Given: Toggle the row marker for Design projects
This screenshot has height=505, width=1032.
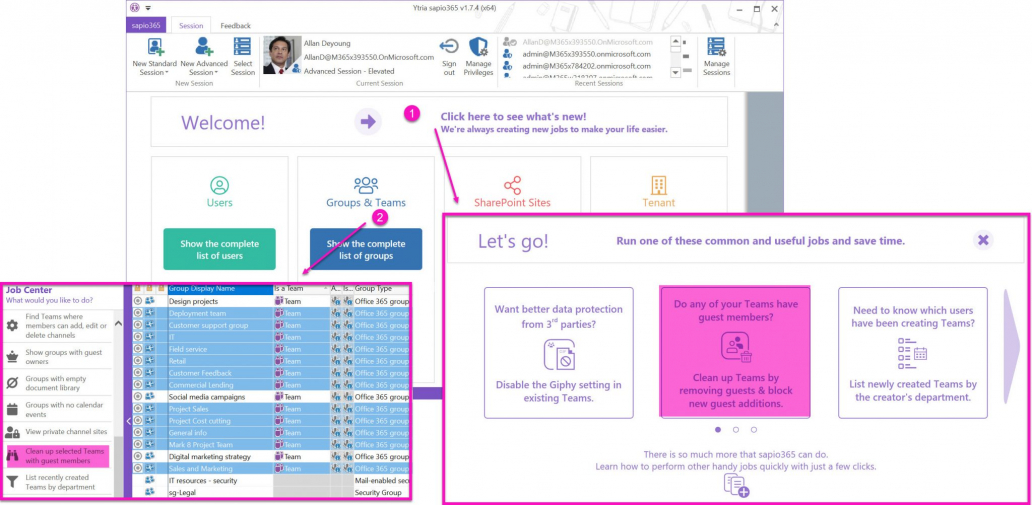Looking at the screenshot, I should (x=138, y=301).
